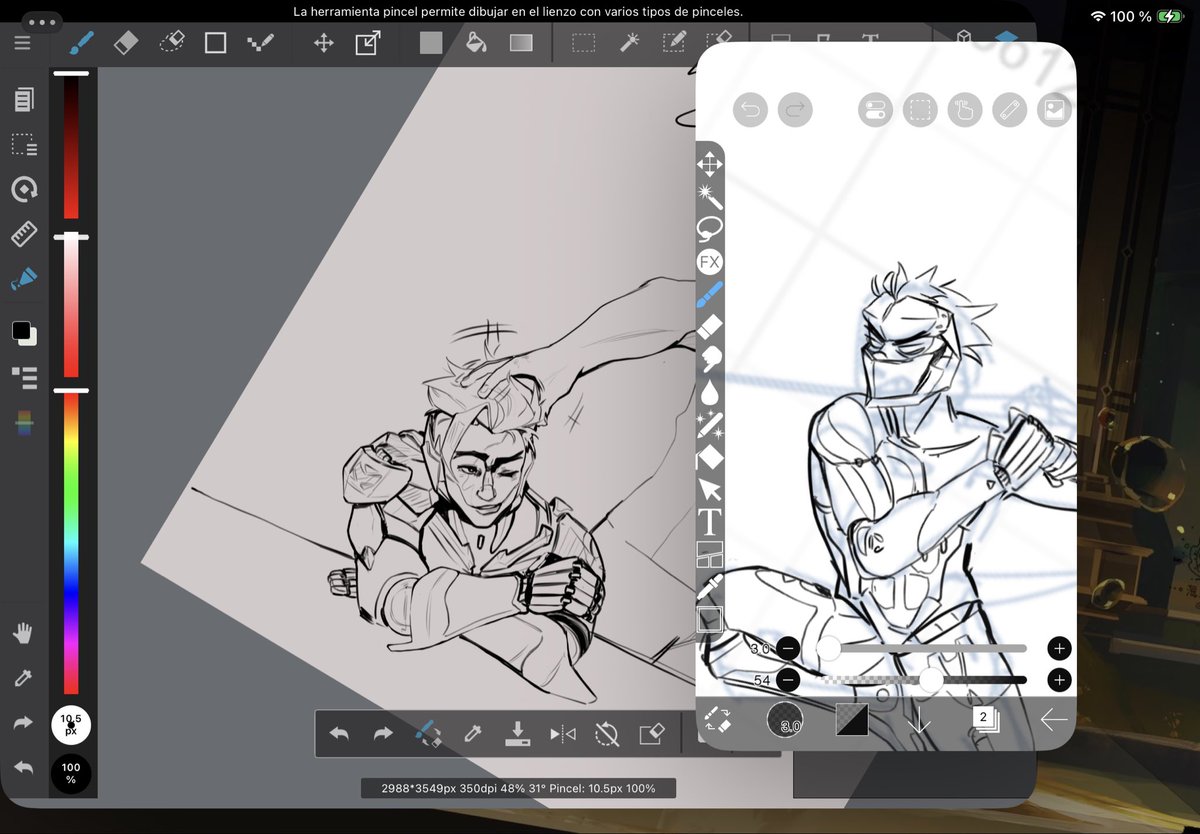The height and width of the screenshot is (834, 1200).
Task: Open the layers list icon in MediBang sidebar
Action: pyautogui.click(x=24, y=377)
